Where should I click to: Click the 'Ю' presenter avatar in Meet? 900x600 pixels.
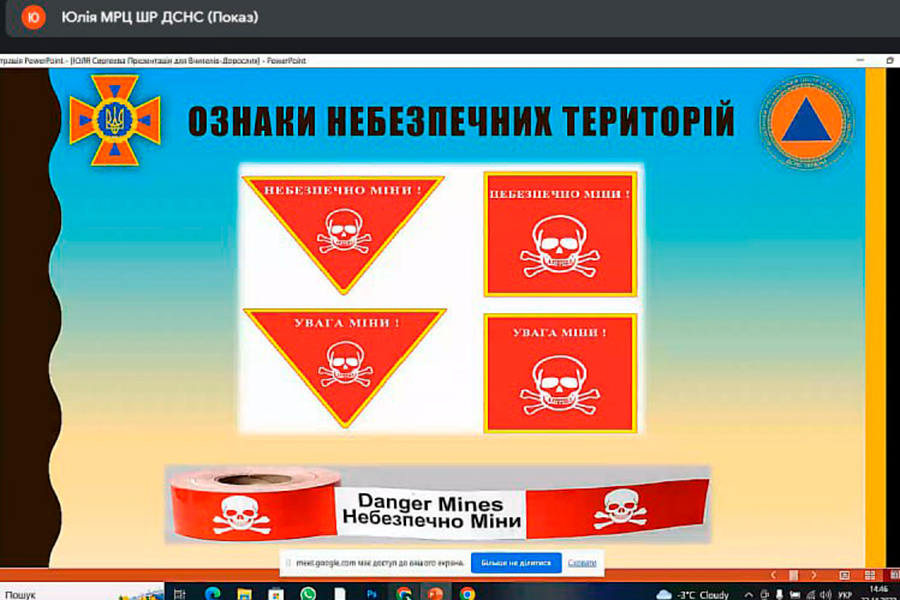pos(33,17)
